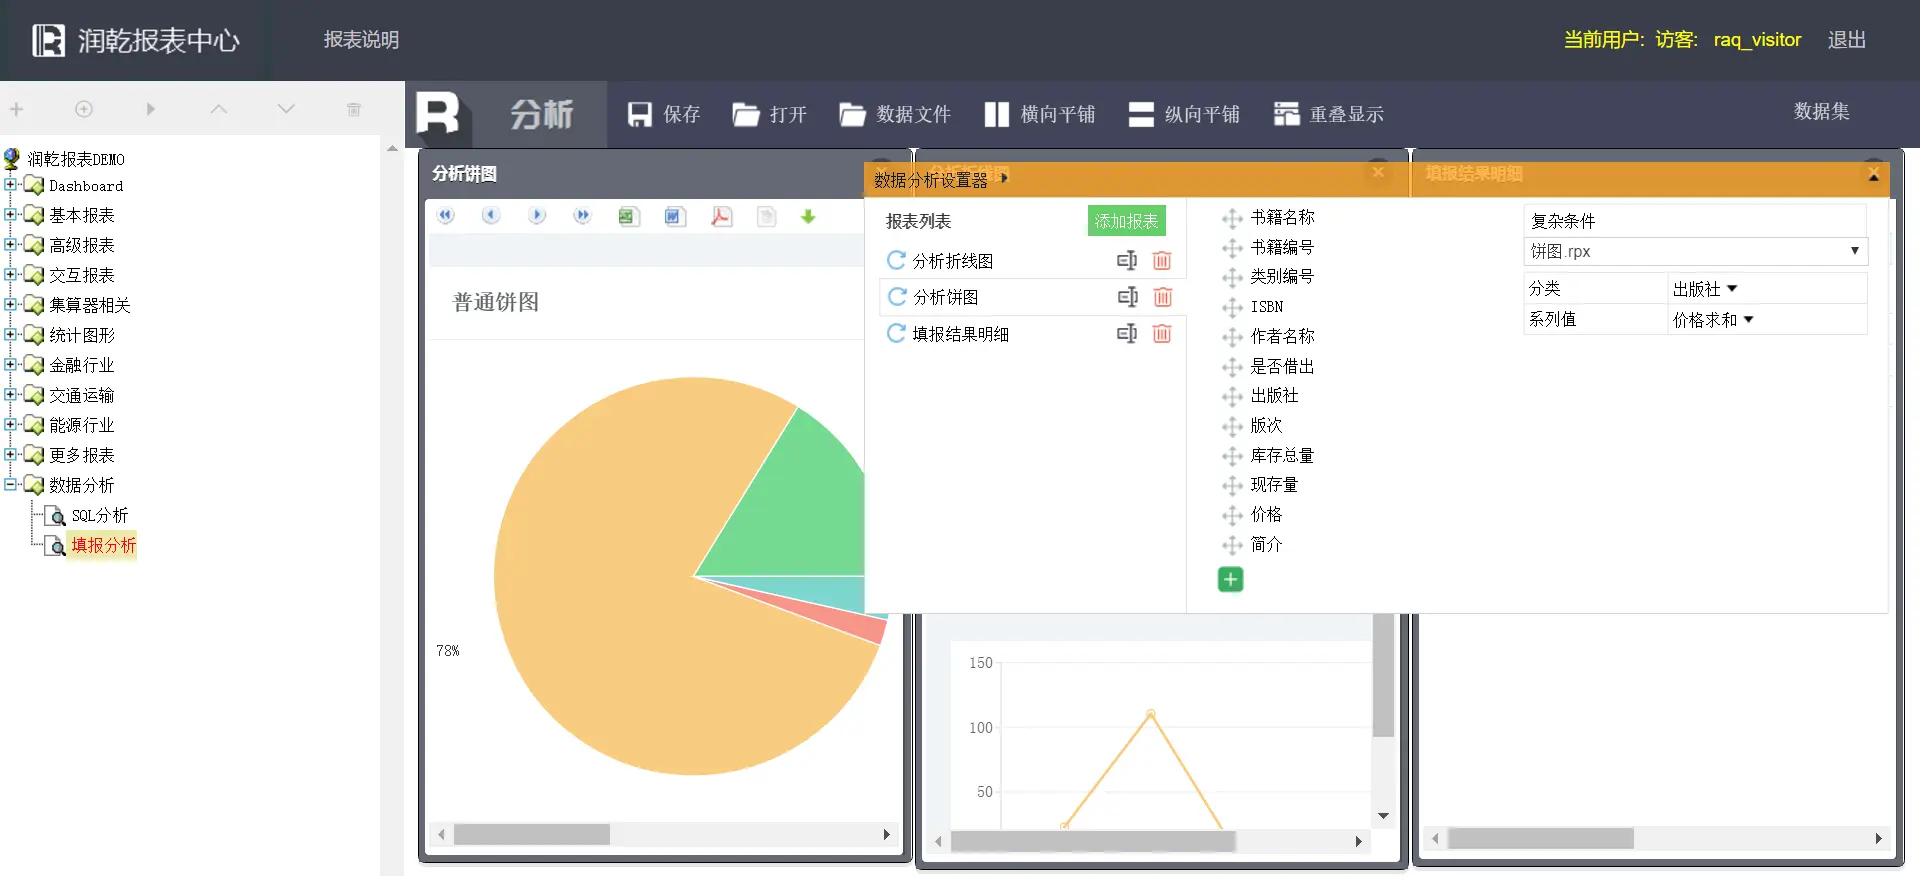Export pie chart report to Word
This screenshot has width=1920, height=876.
click(675, 216)
